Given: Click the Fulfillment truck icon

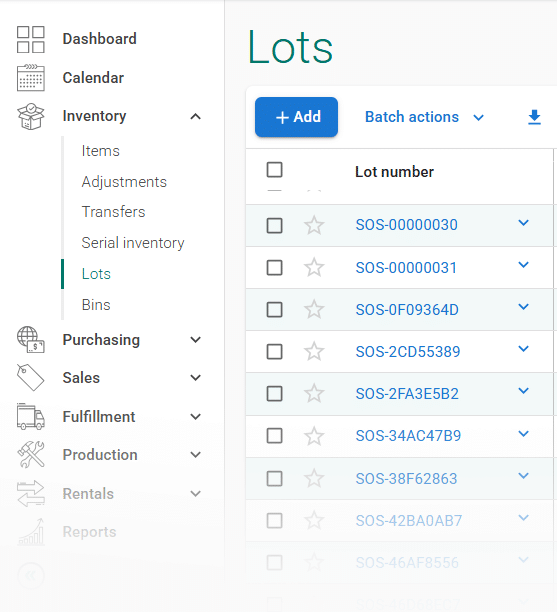Looking at the screenshot, I should pos(31,416).
